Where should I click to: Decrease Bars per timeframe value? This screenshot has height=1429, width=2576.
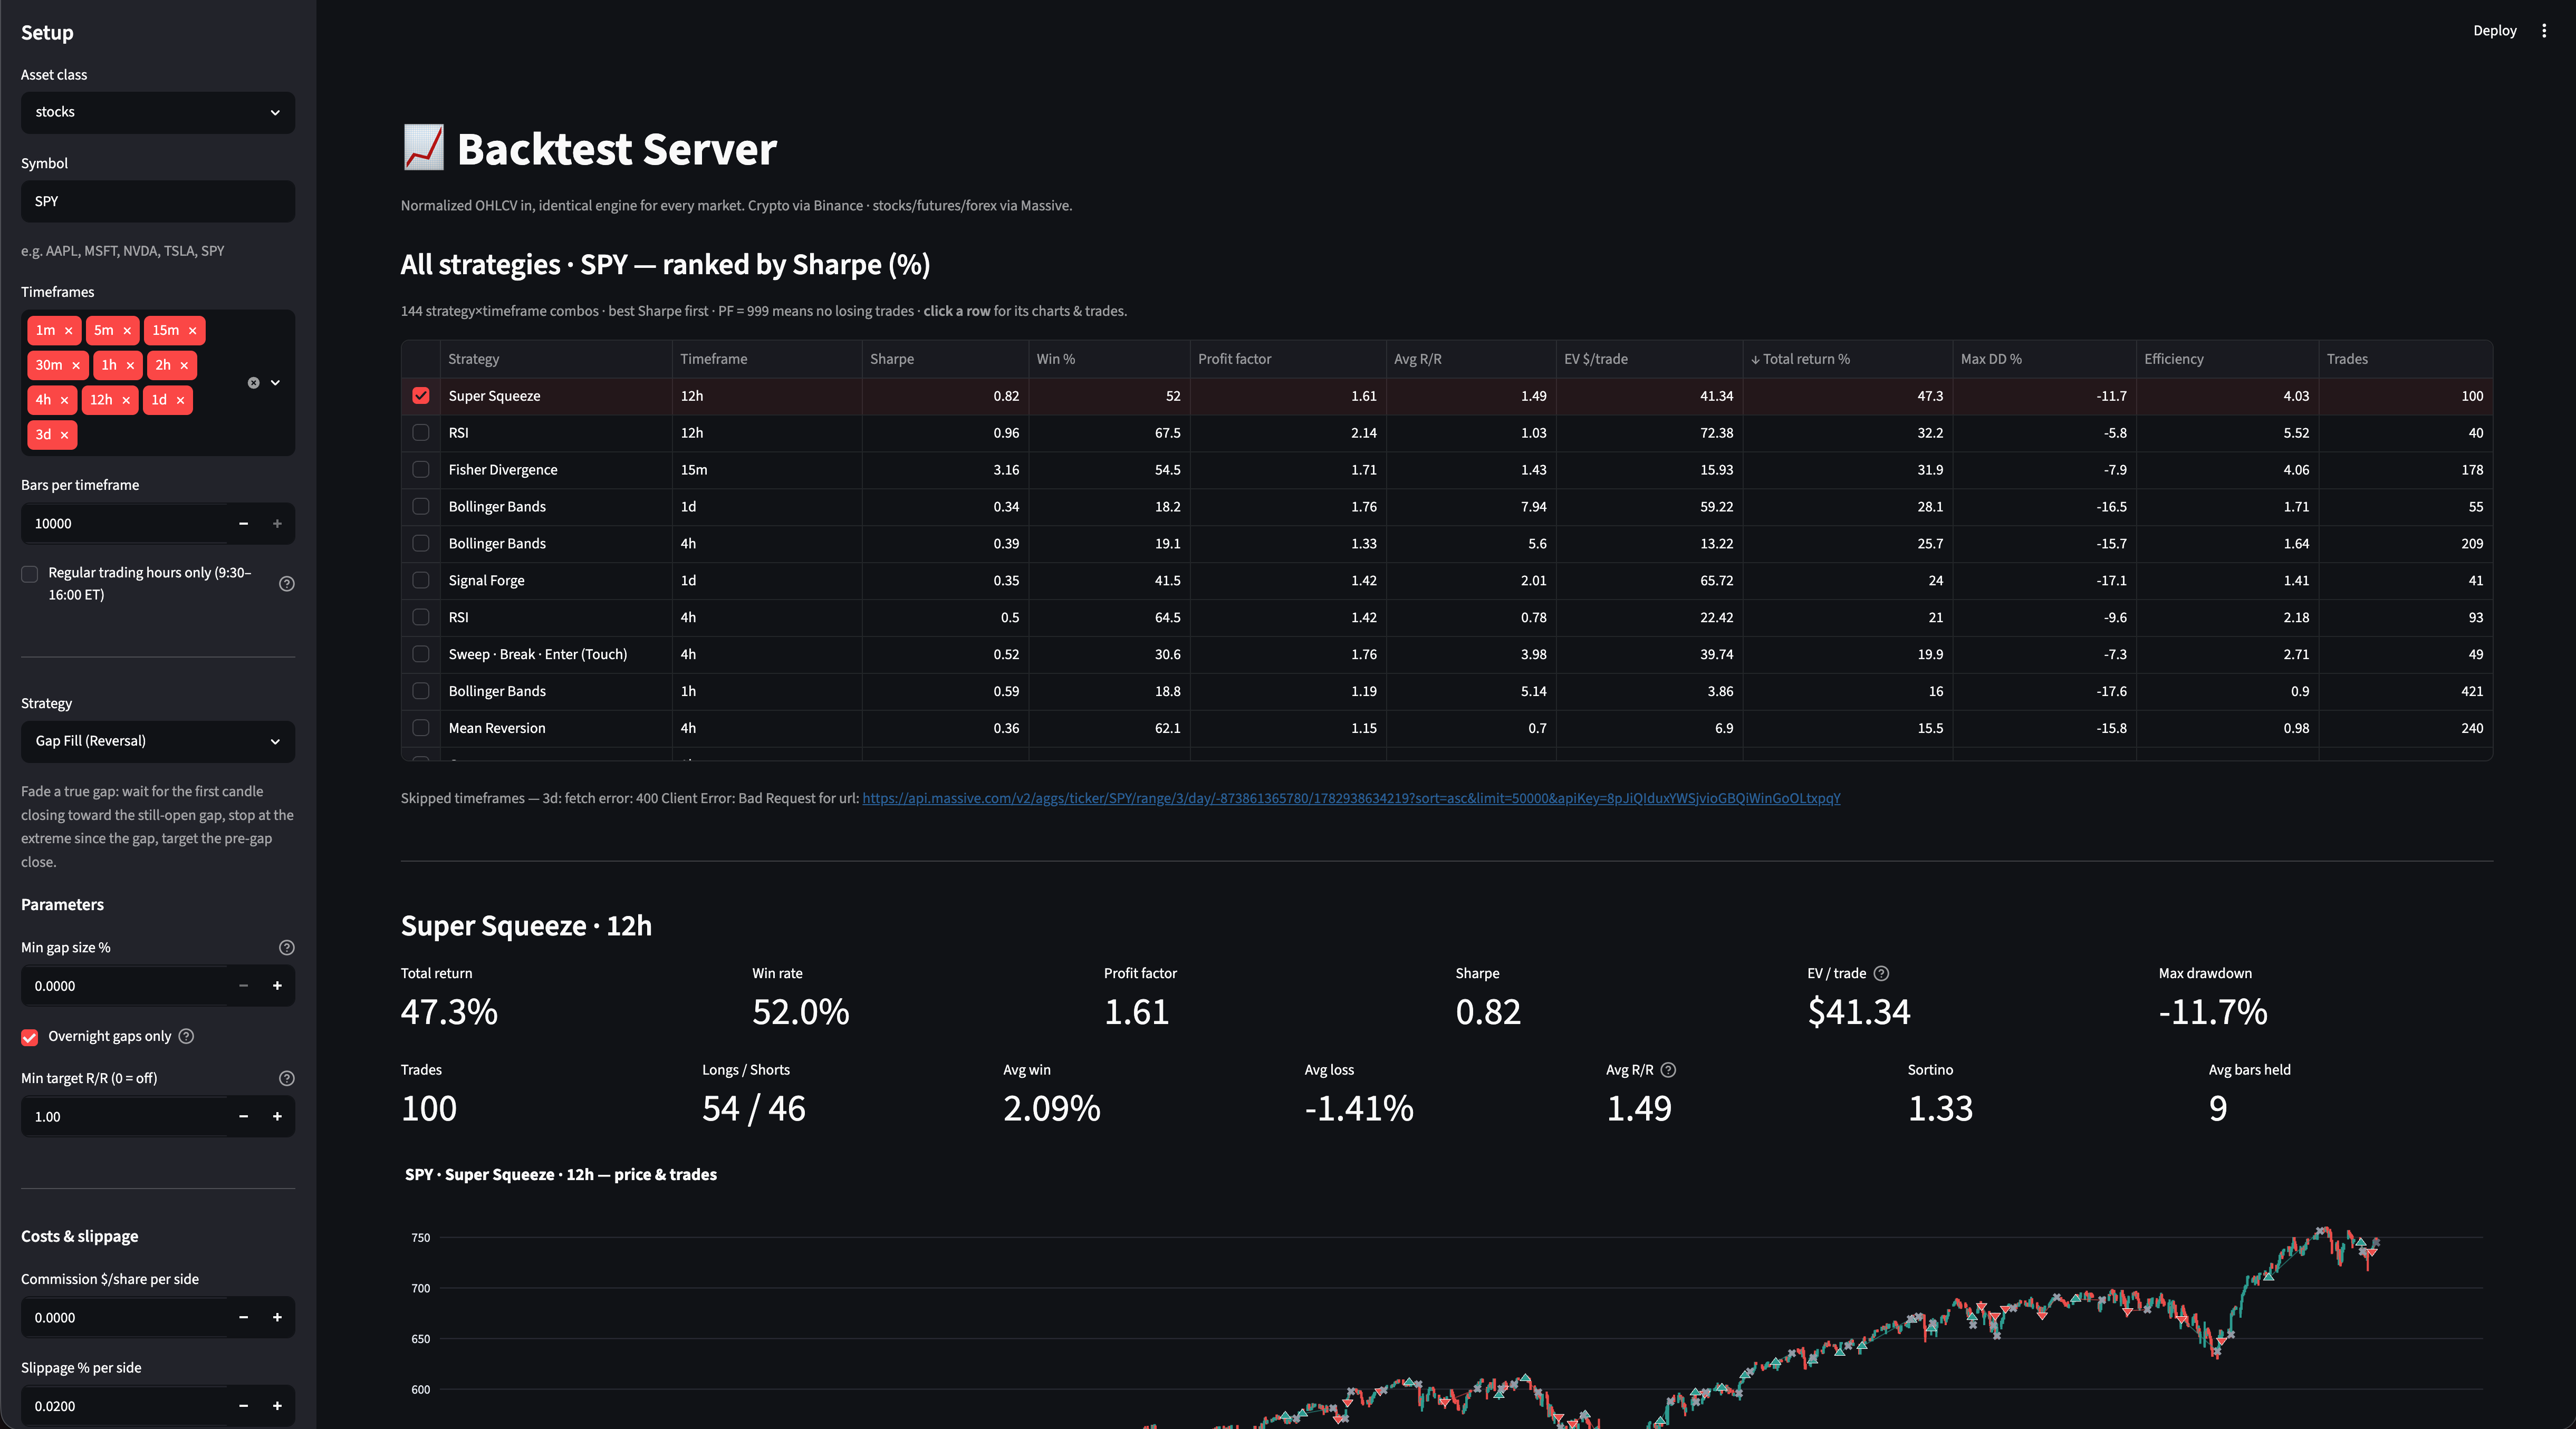click(x=243, y=523)
